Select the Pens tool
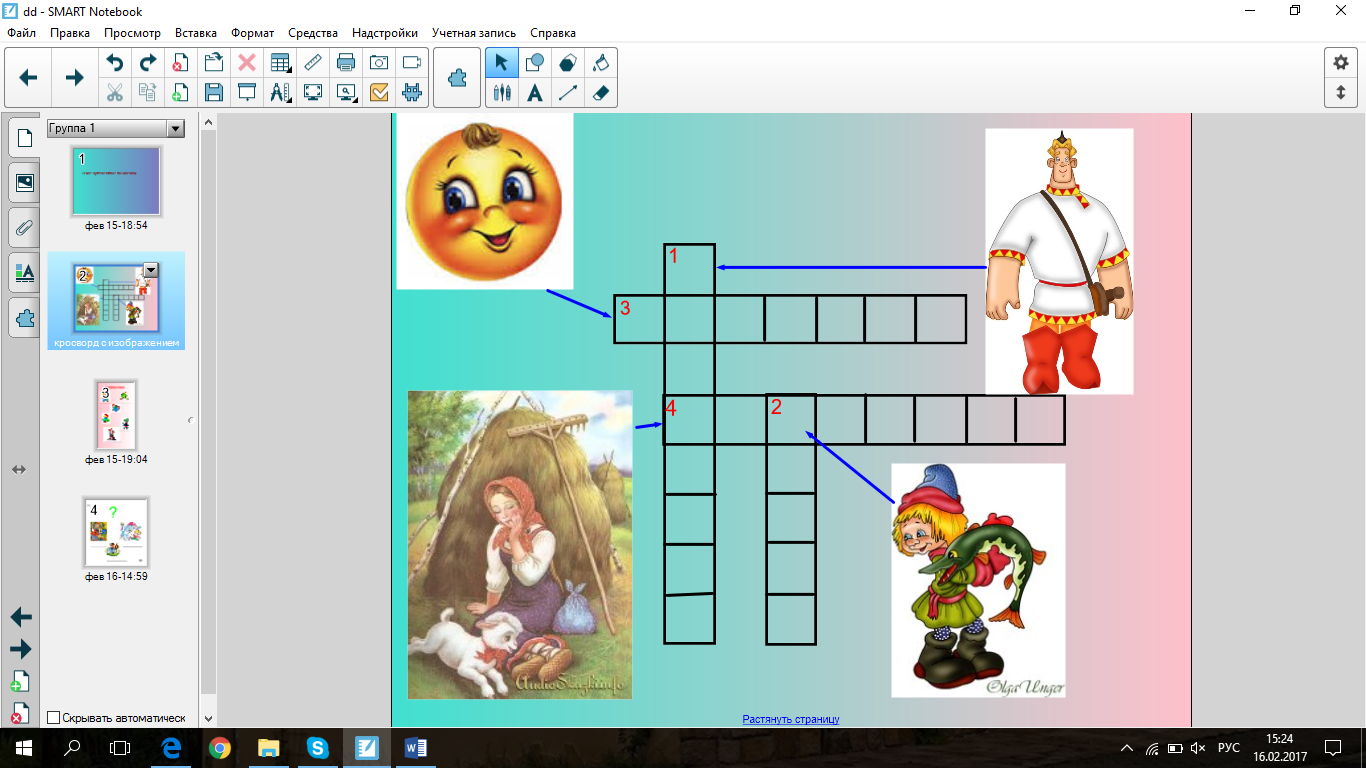This screenshot has width=1366, height=768. coord(502,93)
